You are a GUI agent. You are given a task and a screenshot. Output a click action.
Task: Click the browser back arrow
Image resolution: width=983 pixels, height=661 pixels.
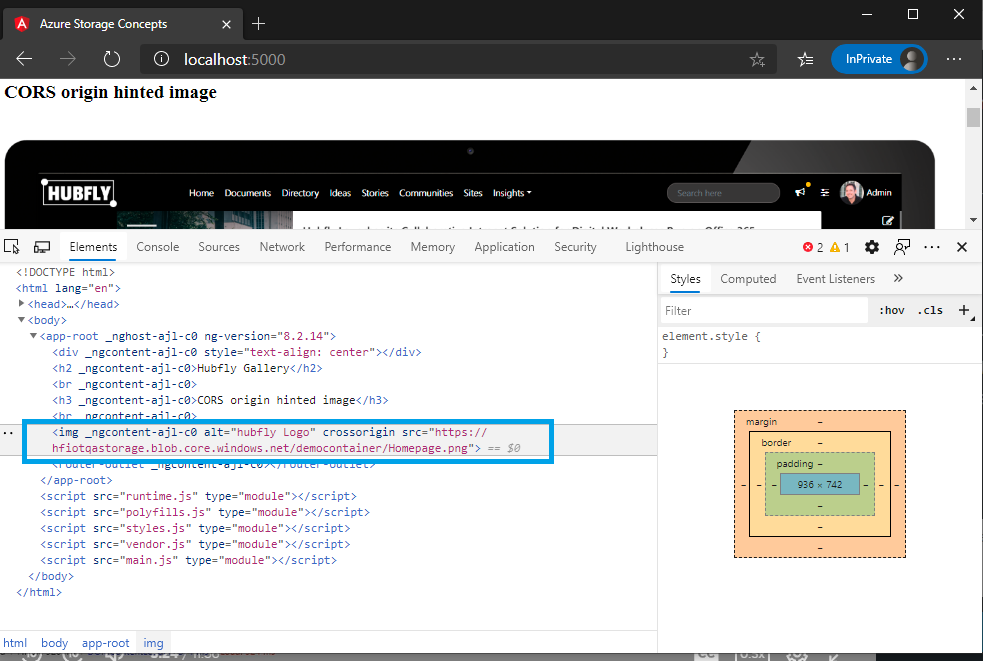(x=24, y=59)
